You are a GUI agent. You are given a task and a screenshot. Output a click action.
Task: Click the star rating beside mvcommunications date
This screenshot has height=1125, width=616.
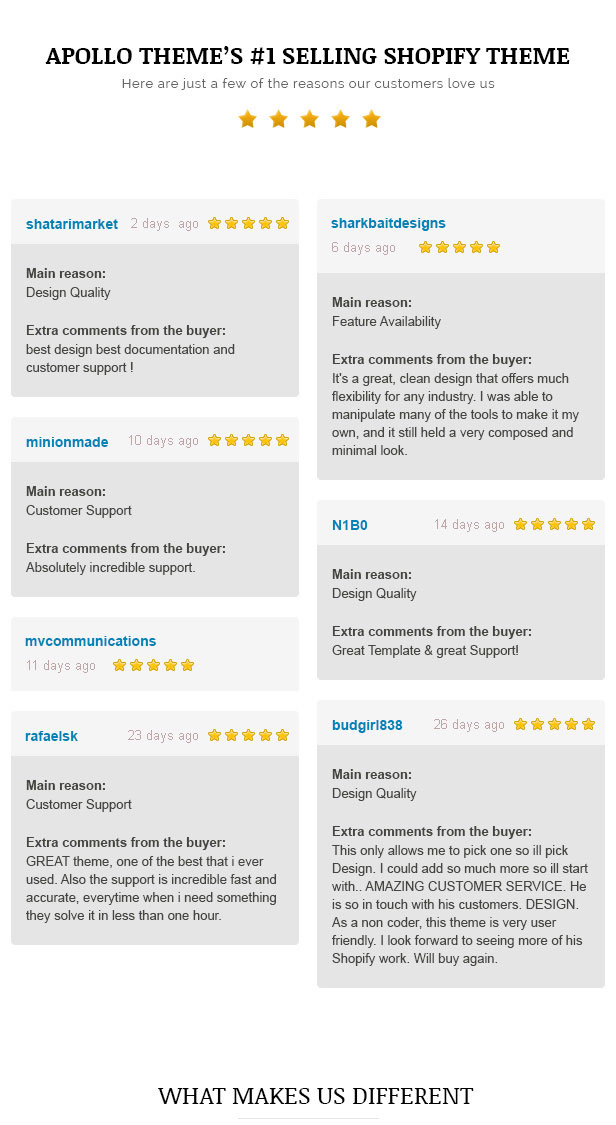(x=153, y=666)
